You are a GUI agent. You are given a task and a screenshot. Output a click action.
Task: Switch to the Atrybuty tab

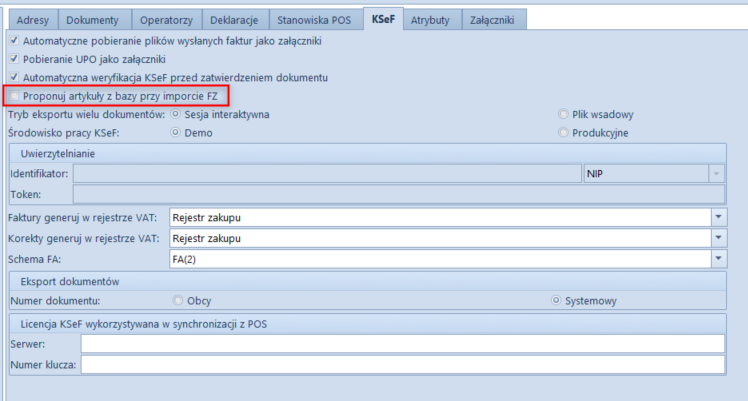[x=430, y=20]
